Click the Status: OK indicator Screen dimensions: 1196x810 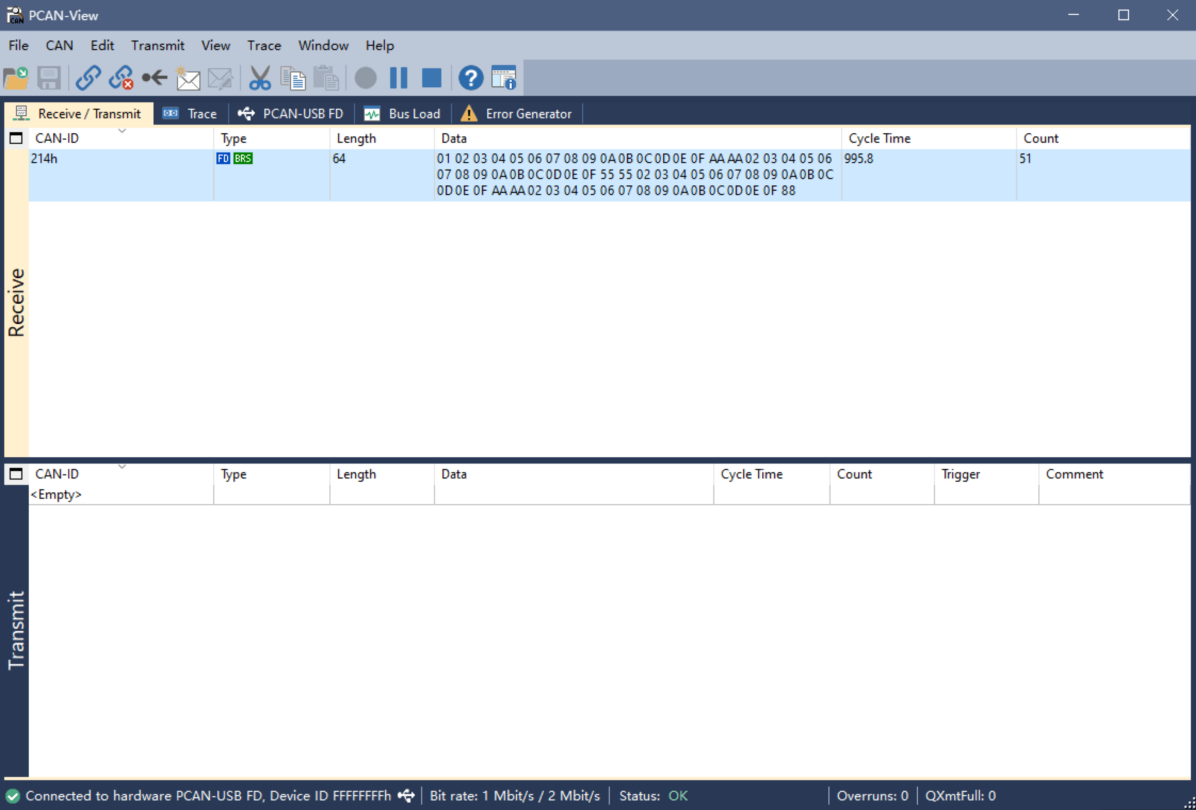pyautogui.click(x=654, y=796)
